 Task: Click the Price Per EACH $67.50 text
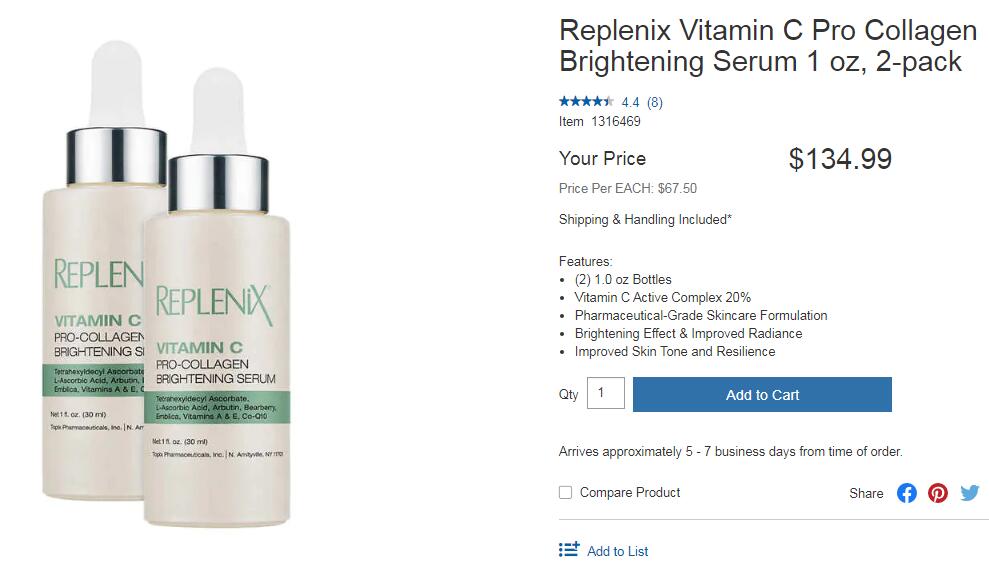(627, 188)
